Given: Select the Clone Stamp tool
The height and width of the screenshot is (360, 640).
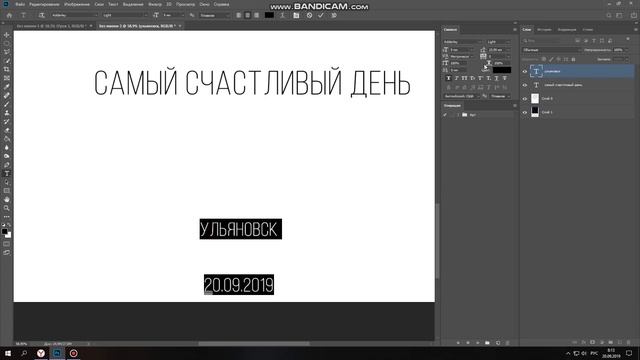Looking at the screenshot, I should pos(7,113).
